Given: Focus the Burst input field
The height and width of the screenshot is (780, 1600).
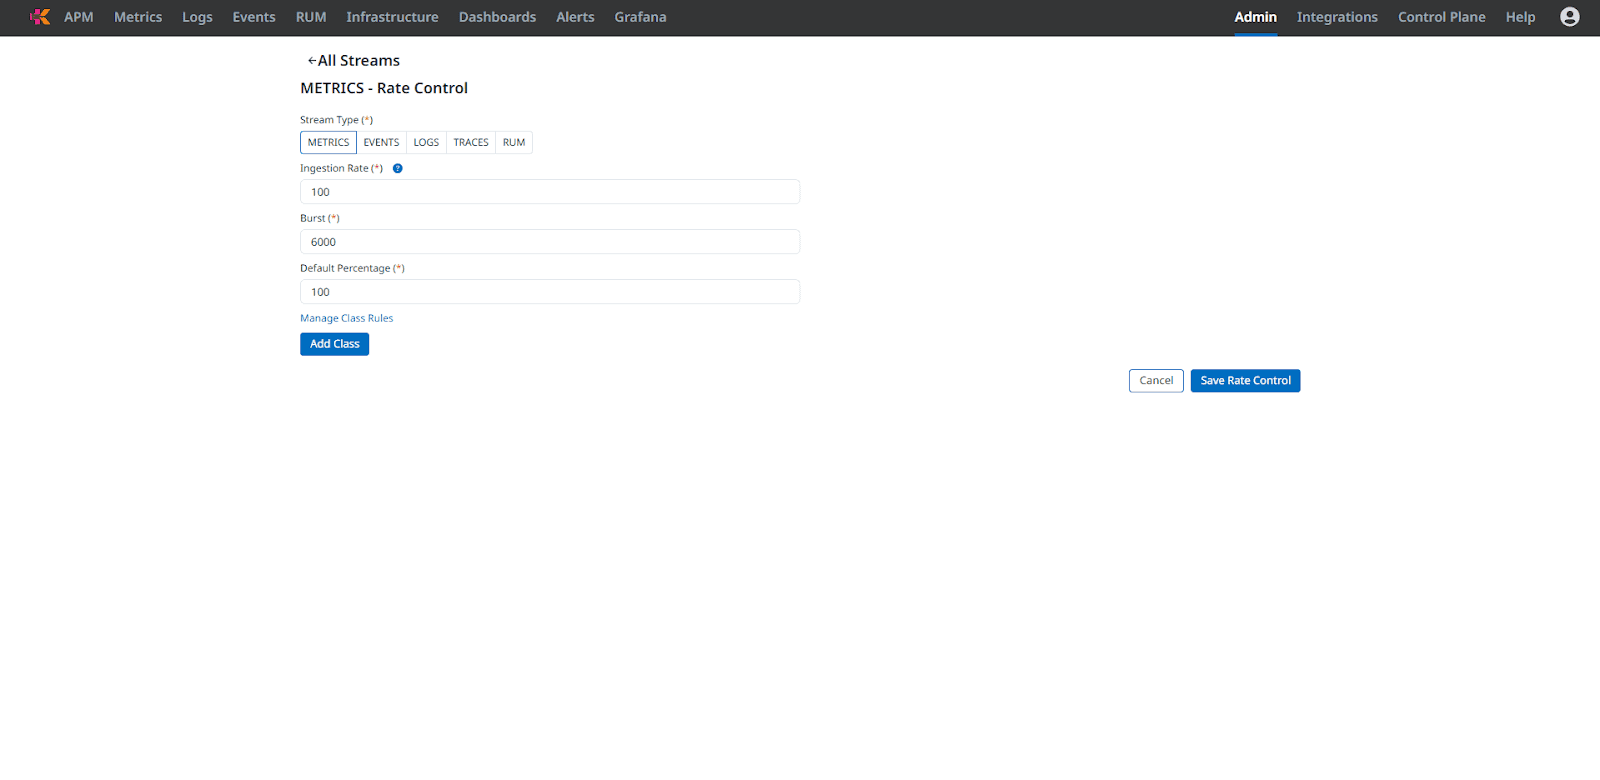Looking at the screenshot, I should [550, 242].
